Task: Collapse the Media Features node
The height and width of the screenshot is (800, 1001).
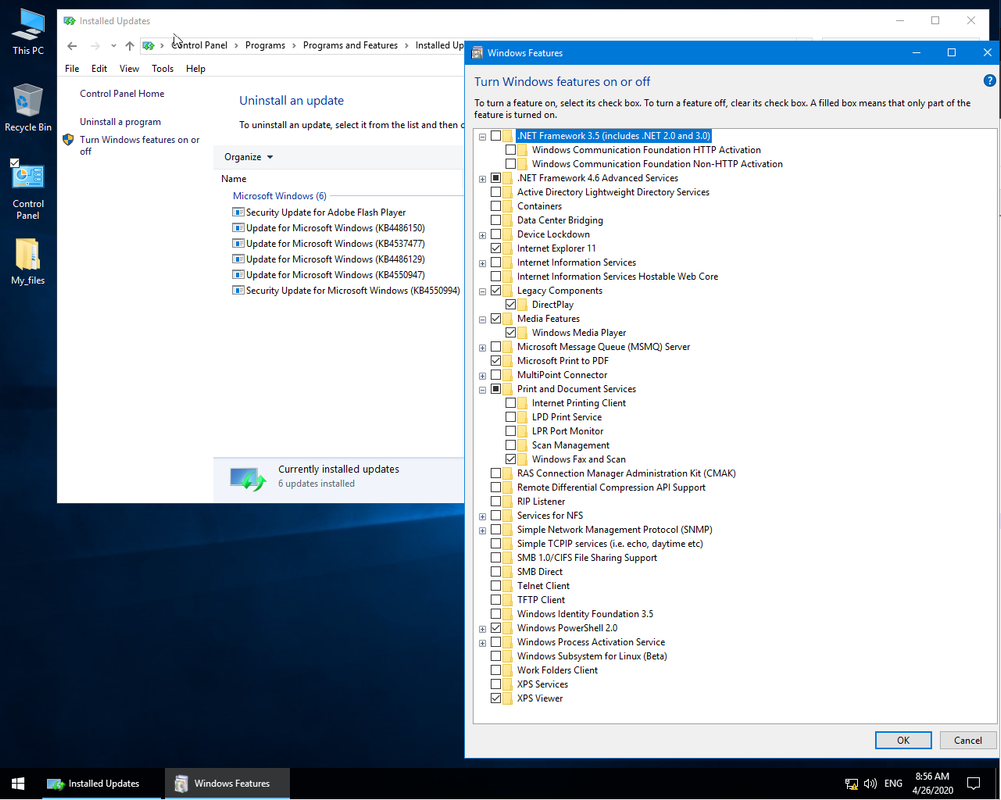Action: click(x=483, y=319)
